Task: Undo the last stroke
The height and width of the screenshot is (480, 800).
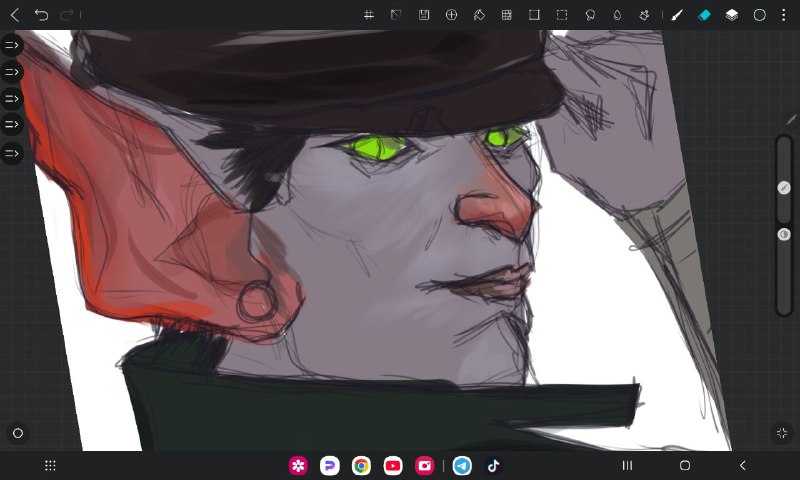Action: (x=41, y=15)
